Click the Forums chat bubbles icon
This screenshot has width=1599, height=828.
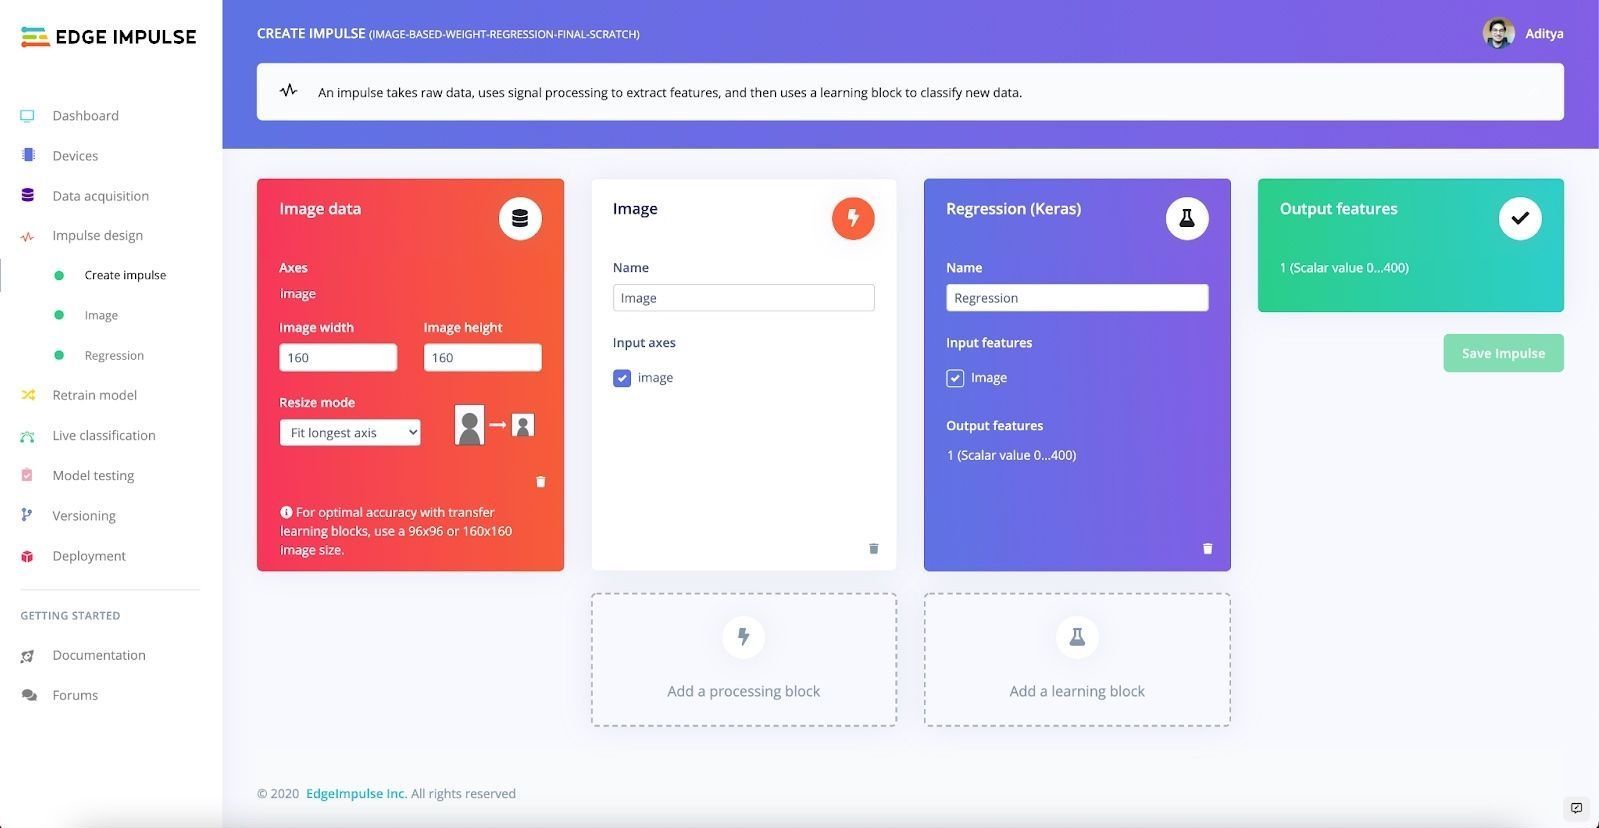point(29,695)
